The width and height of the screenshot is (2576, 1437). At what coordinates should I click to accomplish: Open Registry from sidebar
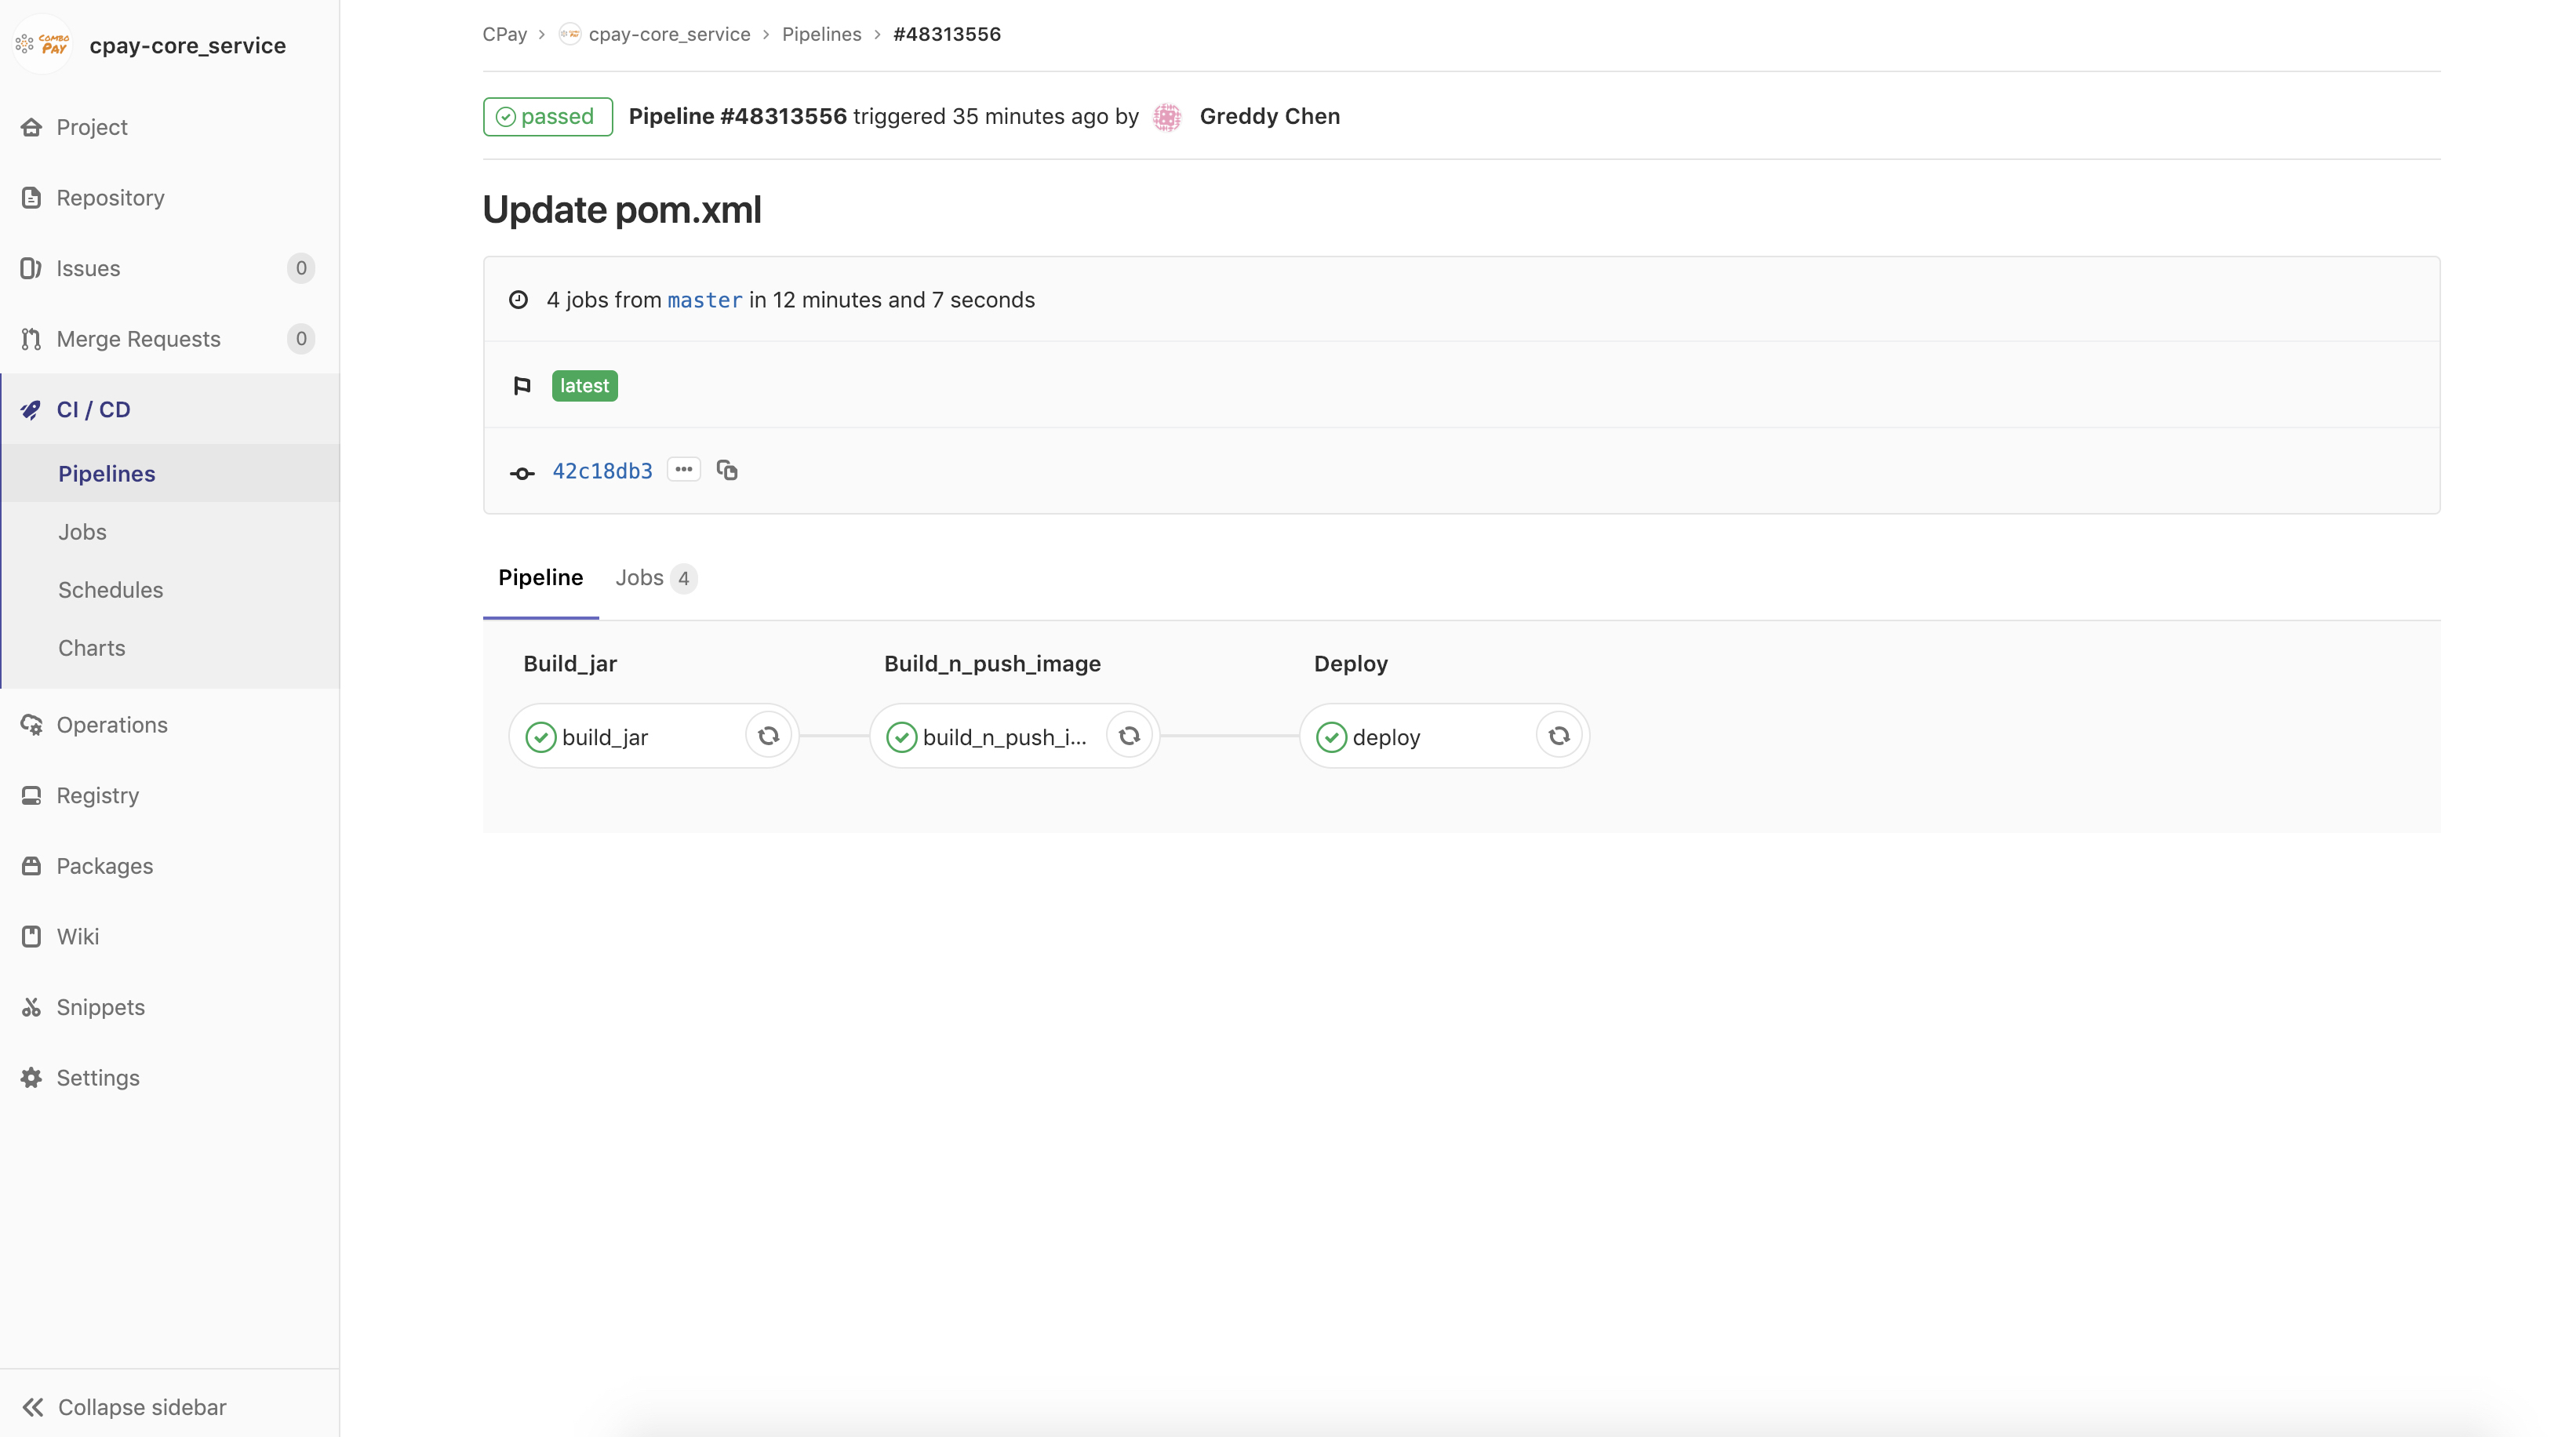coord(97,795)
